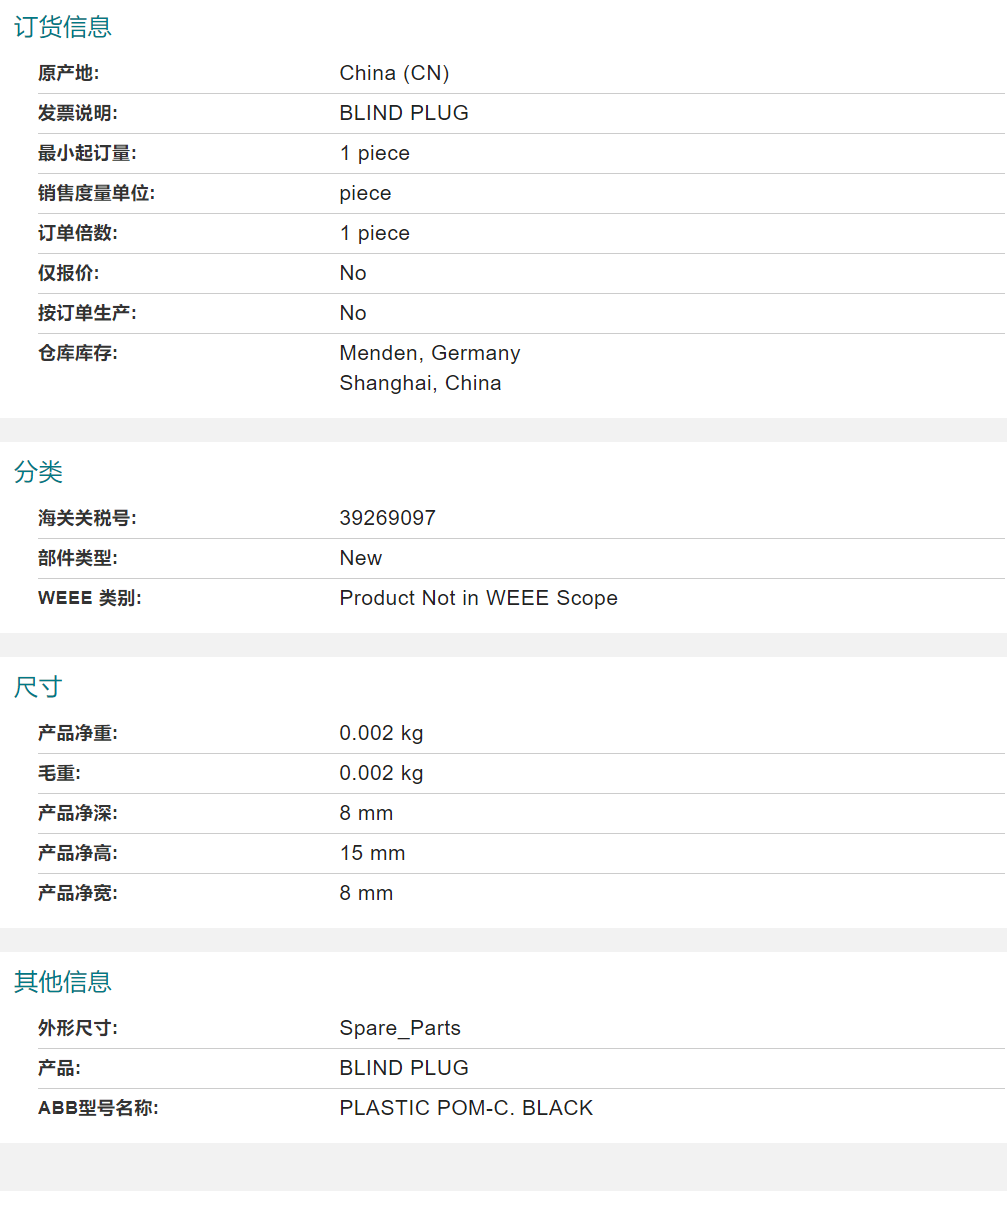Screen dimensions: 1007x1218
Task: Select the 销售度量单位 label
Action: pos(96,193)
